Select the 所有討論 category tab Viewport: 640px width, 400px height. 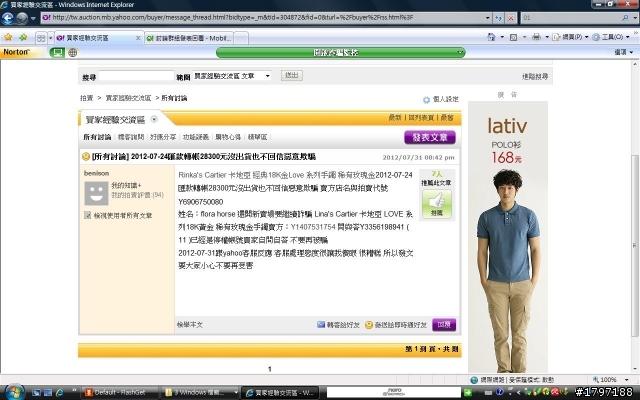tap(97, 137)
